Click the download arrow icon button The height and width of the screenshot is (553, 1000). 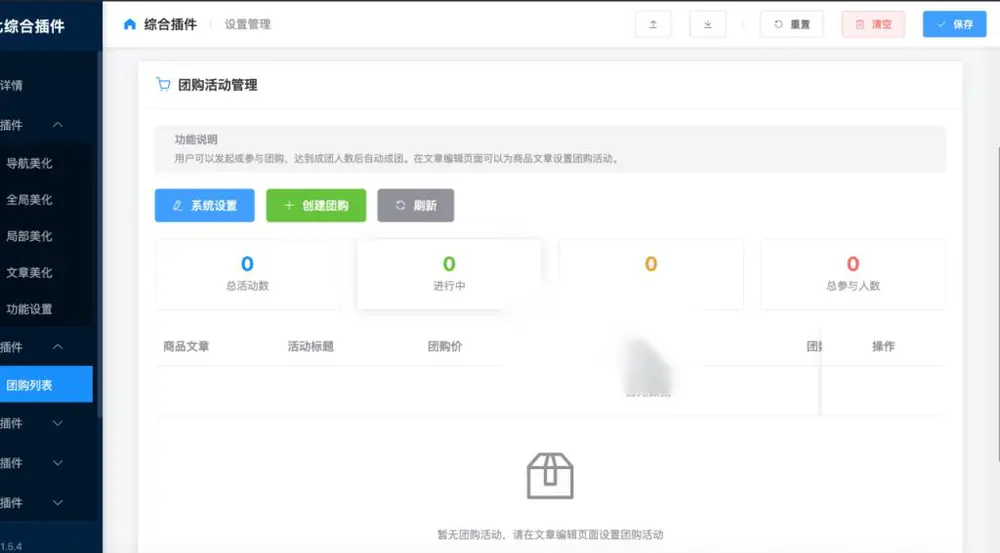coord(707,24)
